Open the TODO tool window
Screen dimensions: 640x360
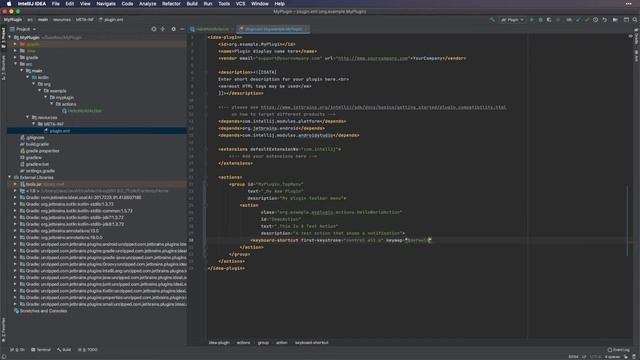(88, 350)
